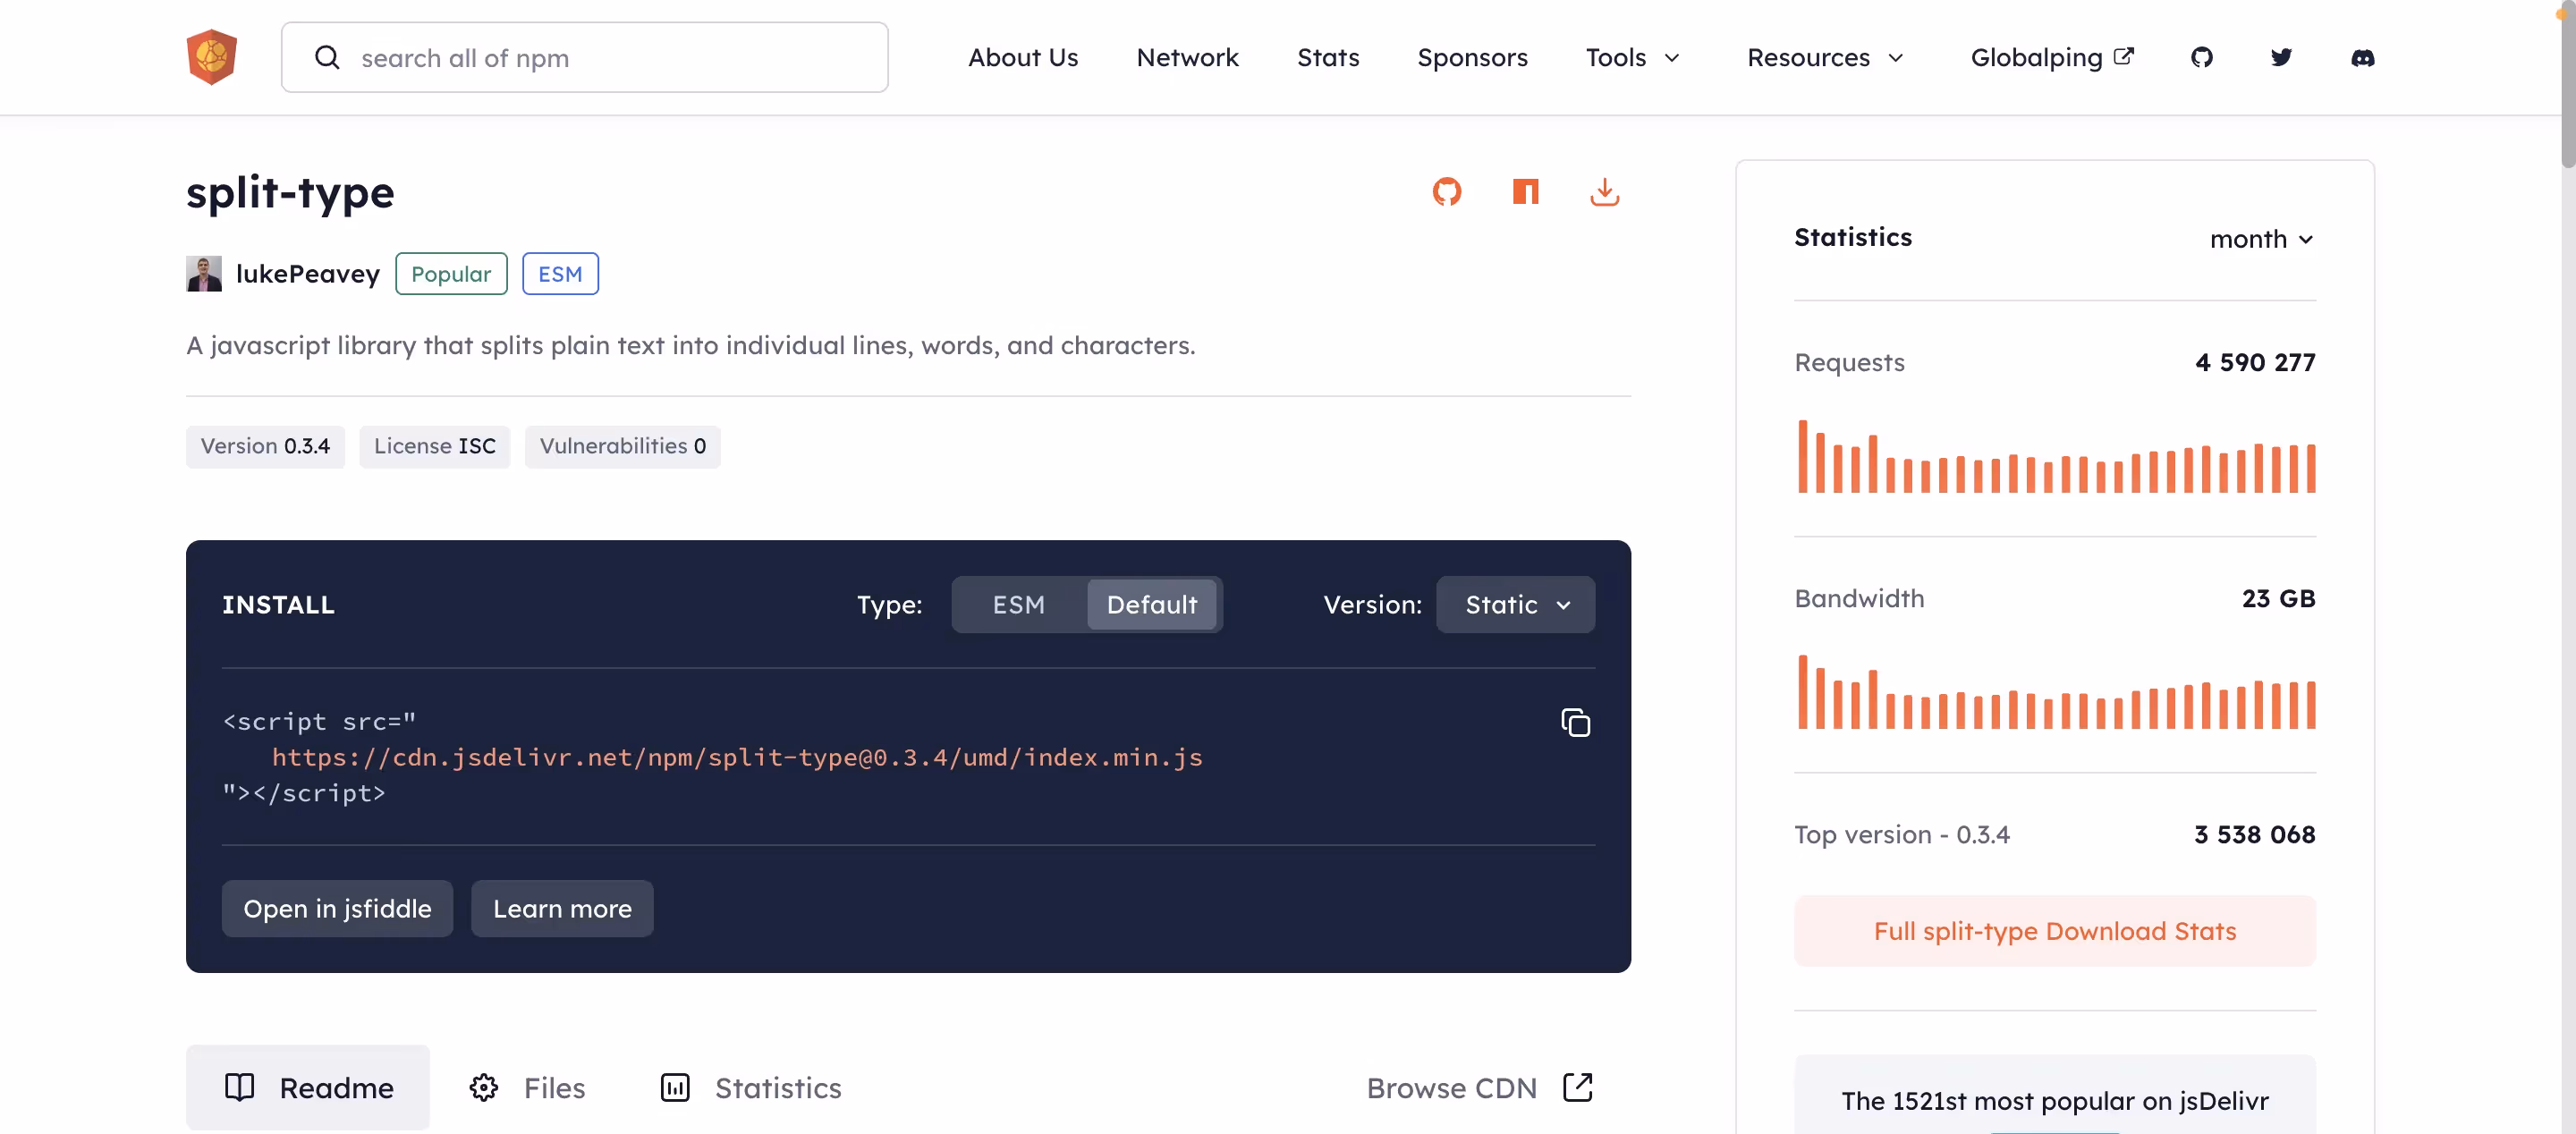Open jsDelivr's Discord
This screenshot has width=2576, height=1134.
pyautogui.click(x=2364, y=58)
